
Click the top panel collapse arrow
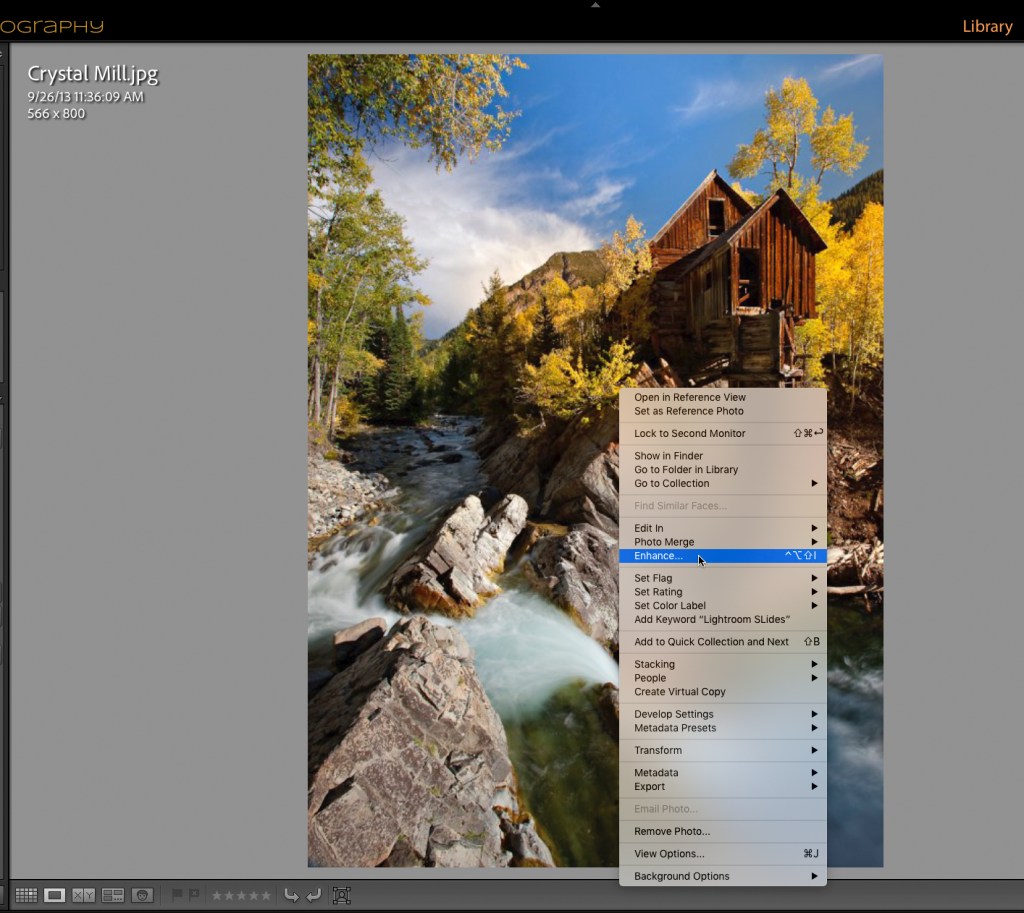tap(595, 5)
